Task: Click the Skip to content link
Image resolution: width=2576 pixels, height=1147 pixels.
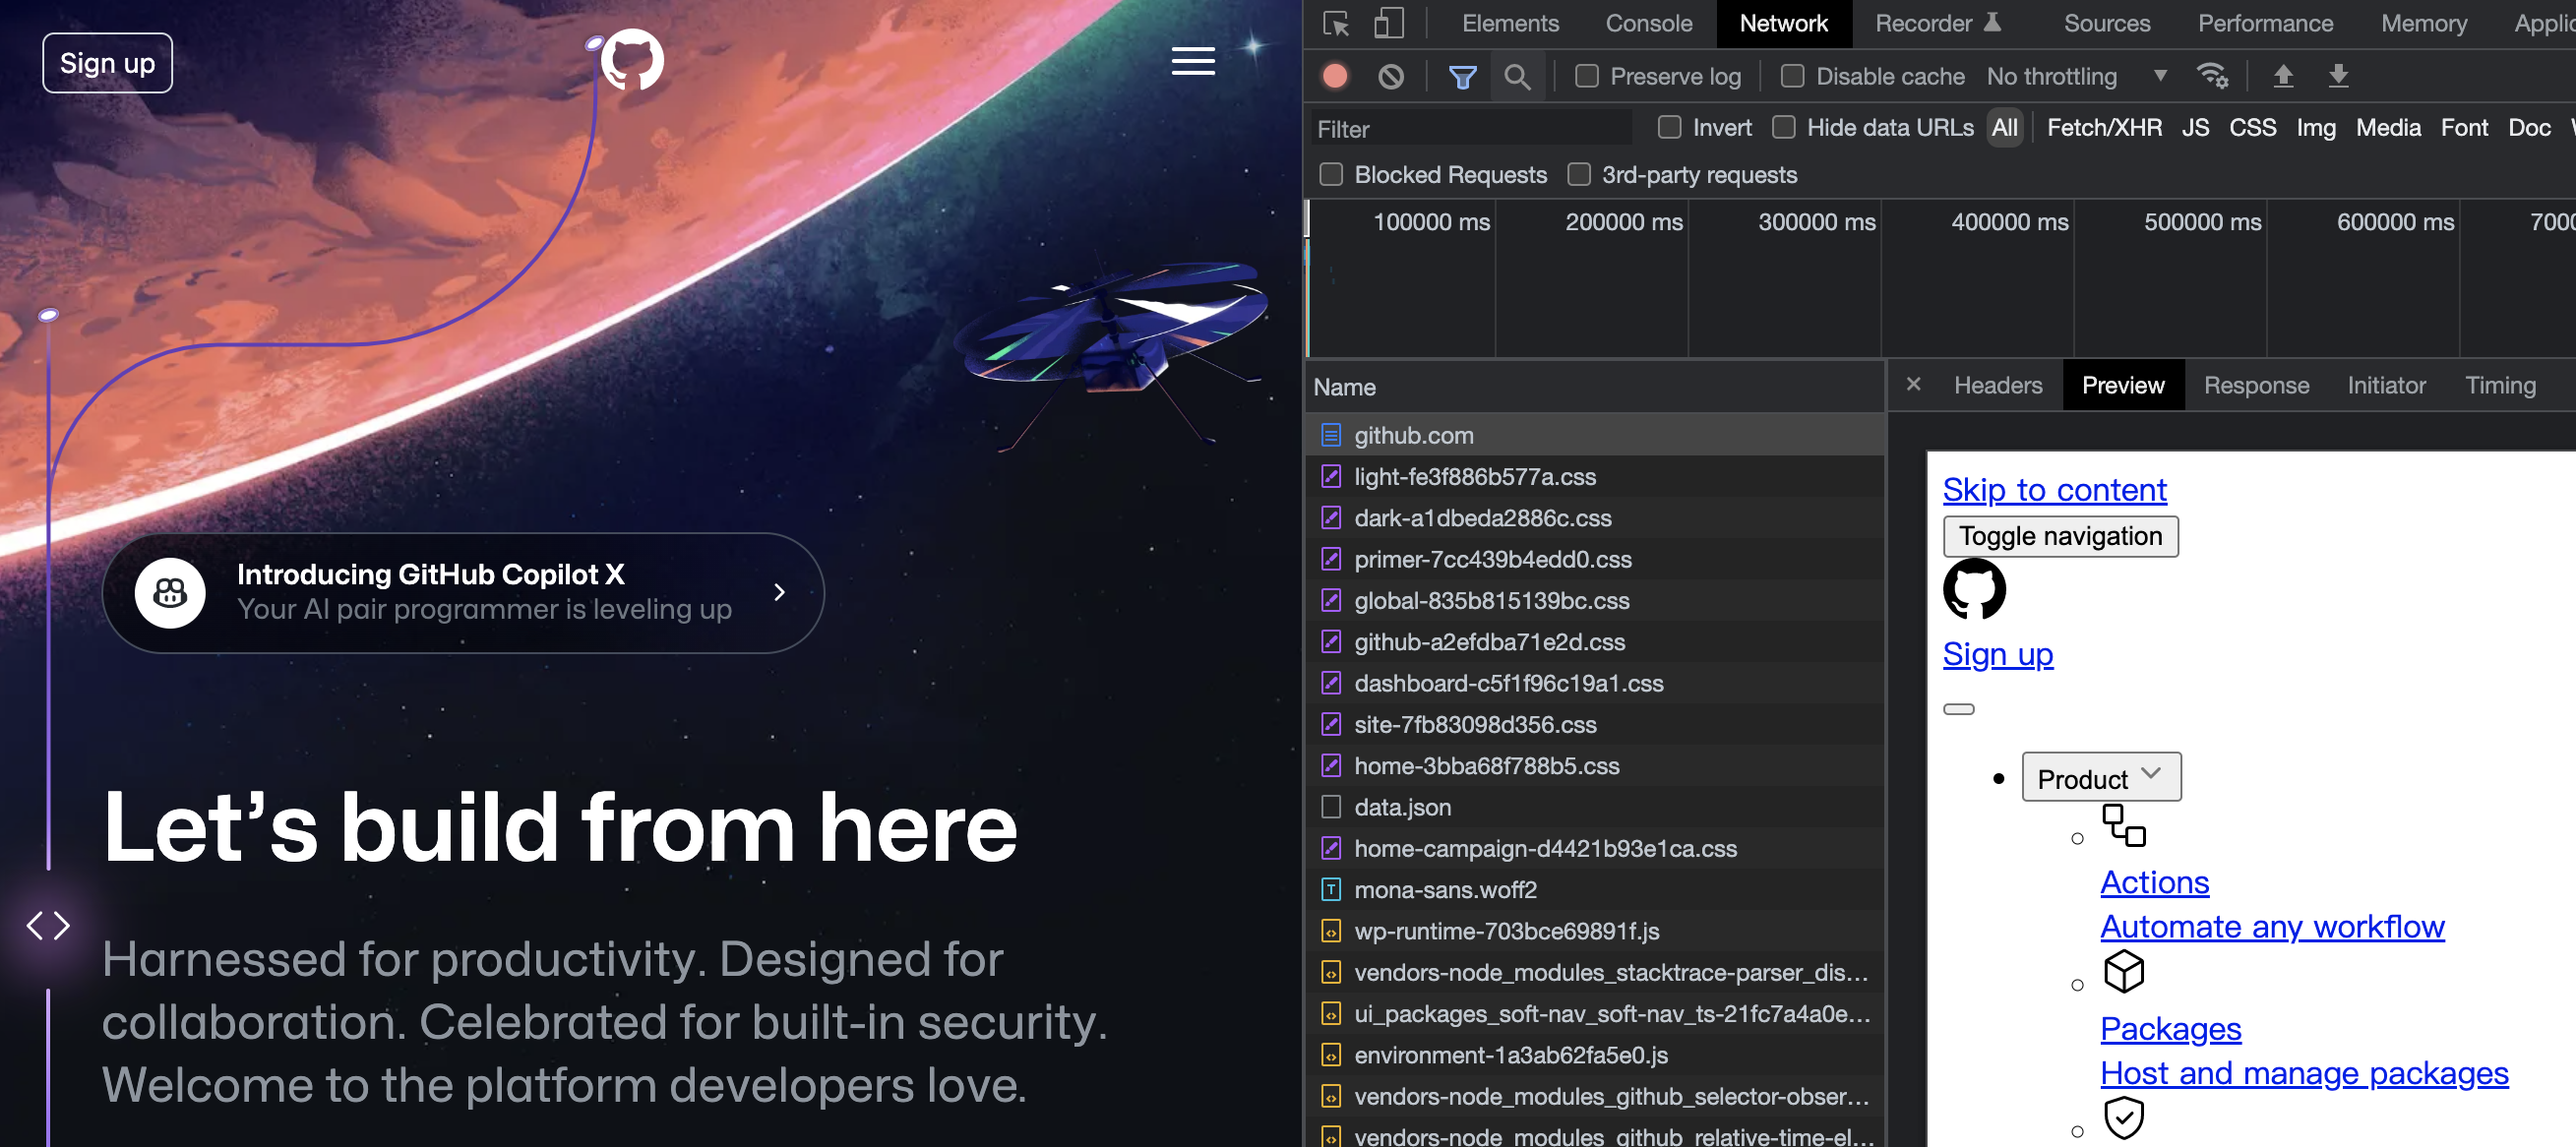Action: pyautogui.click(x=2054, y=490)
